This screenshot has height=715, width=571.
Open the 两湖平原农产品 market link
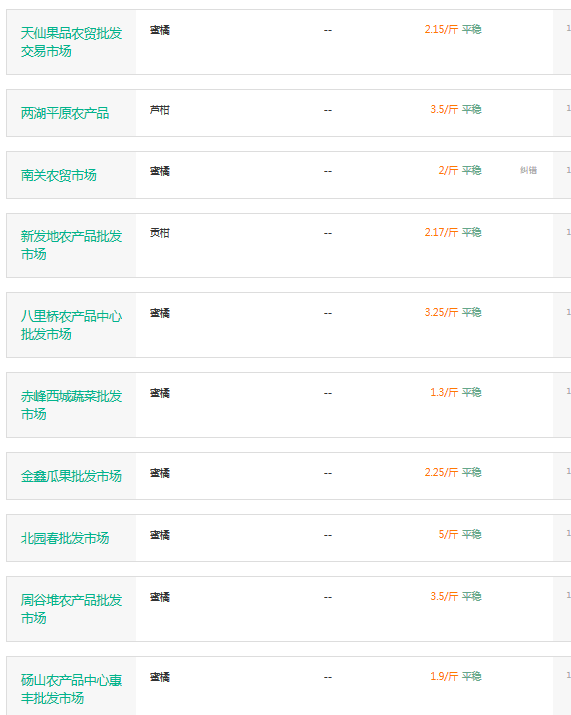(65, 113)
